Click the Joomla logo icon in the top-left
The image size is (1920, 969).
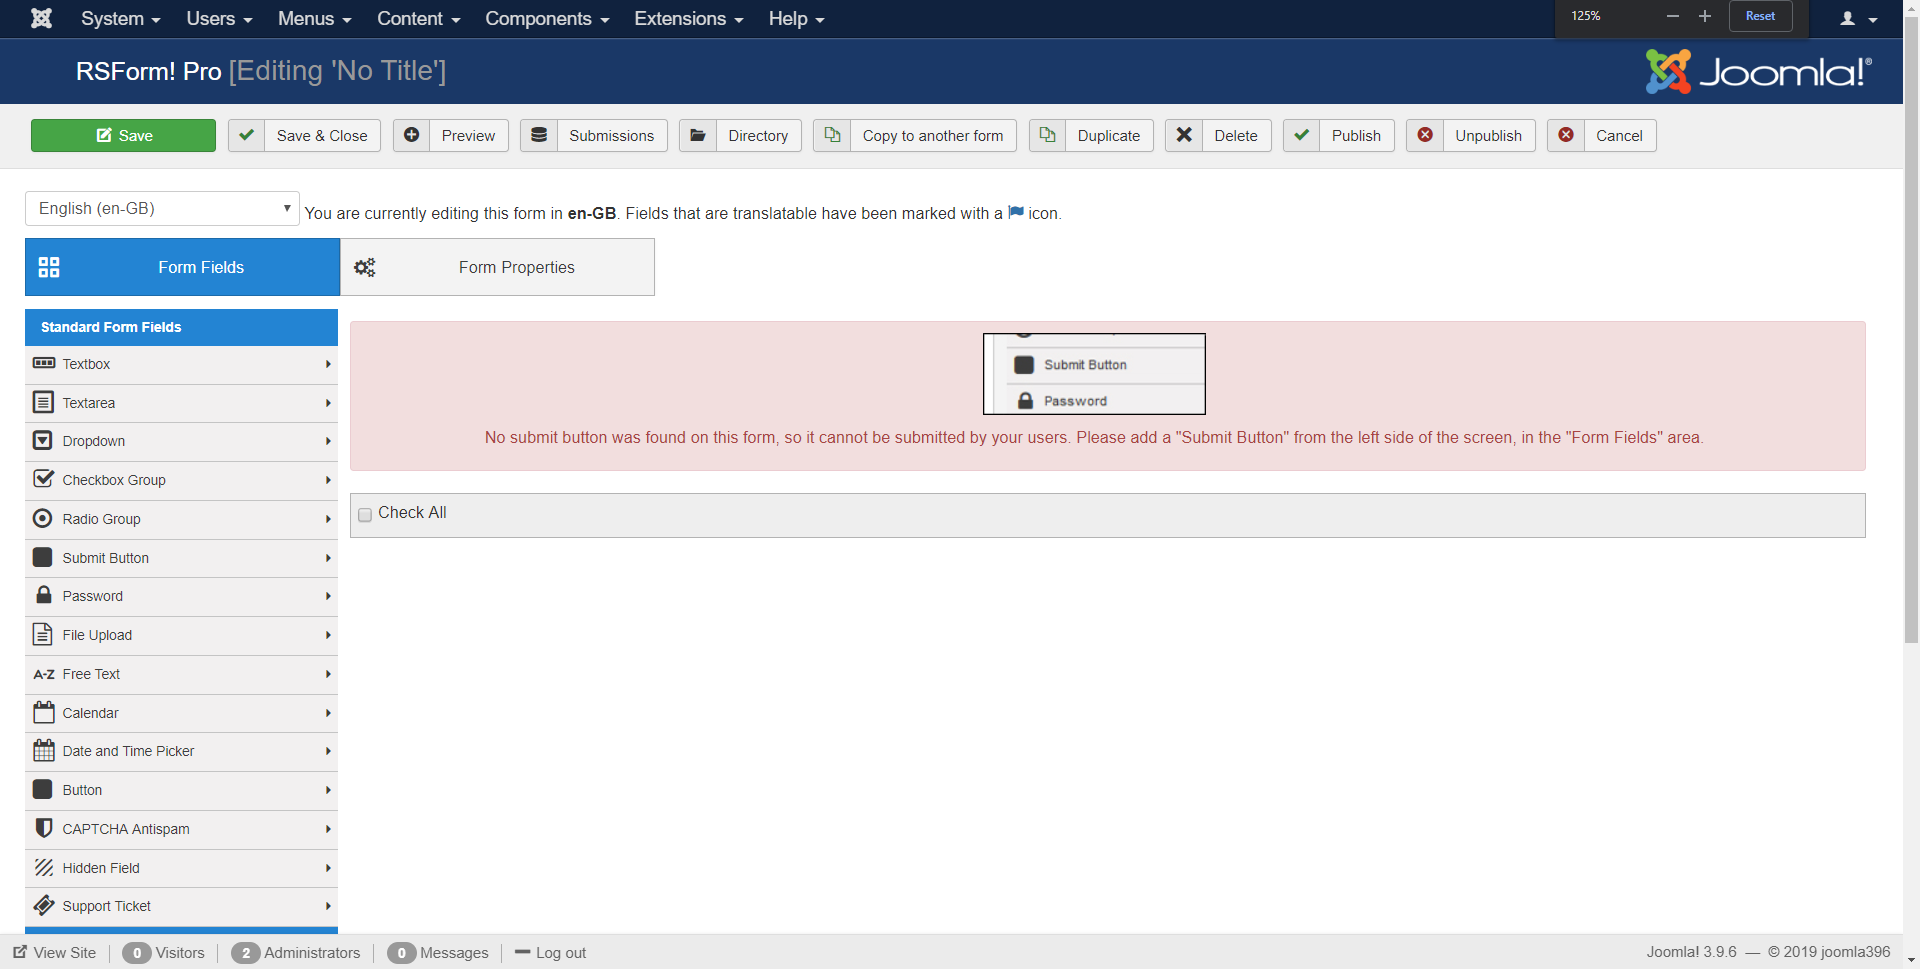(41, 18)
